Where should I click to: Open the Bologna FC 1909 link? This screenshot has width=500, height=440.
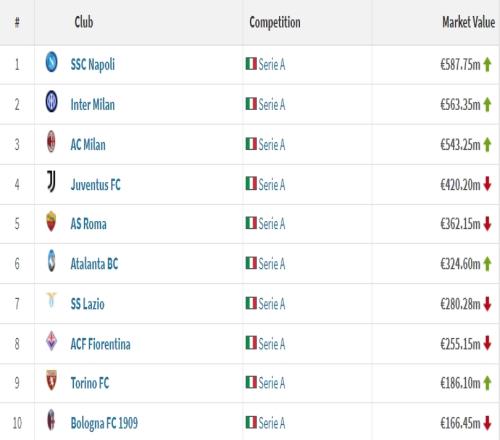pyautogui.click(x=104, y=423)
